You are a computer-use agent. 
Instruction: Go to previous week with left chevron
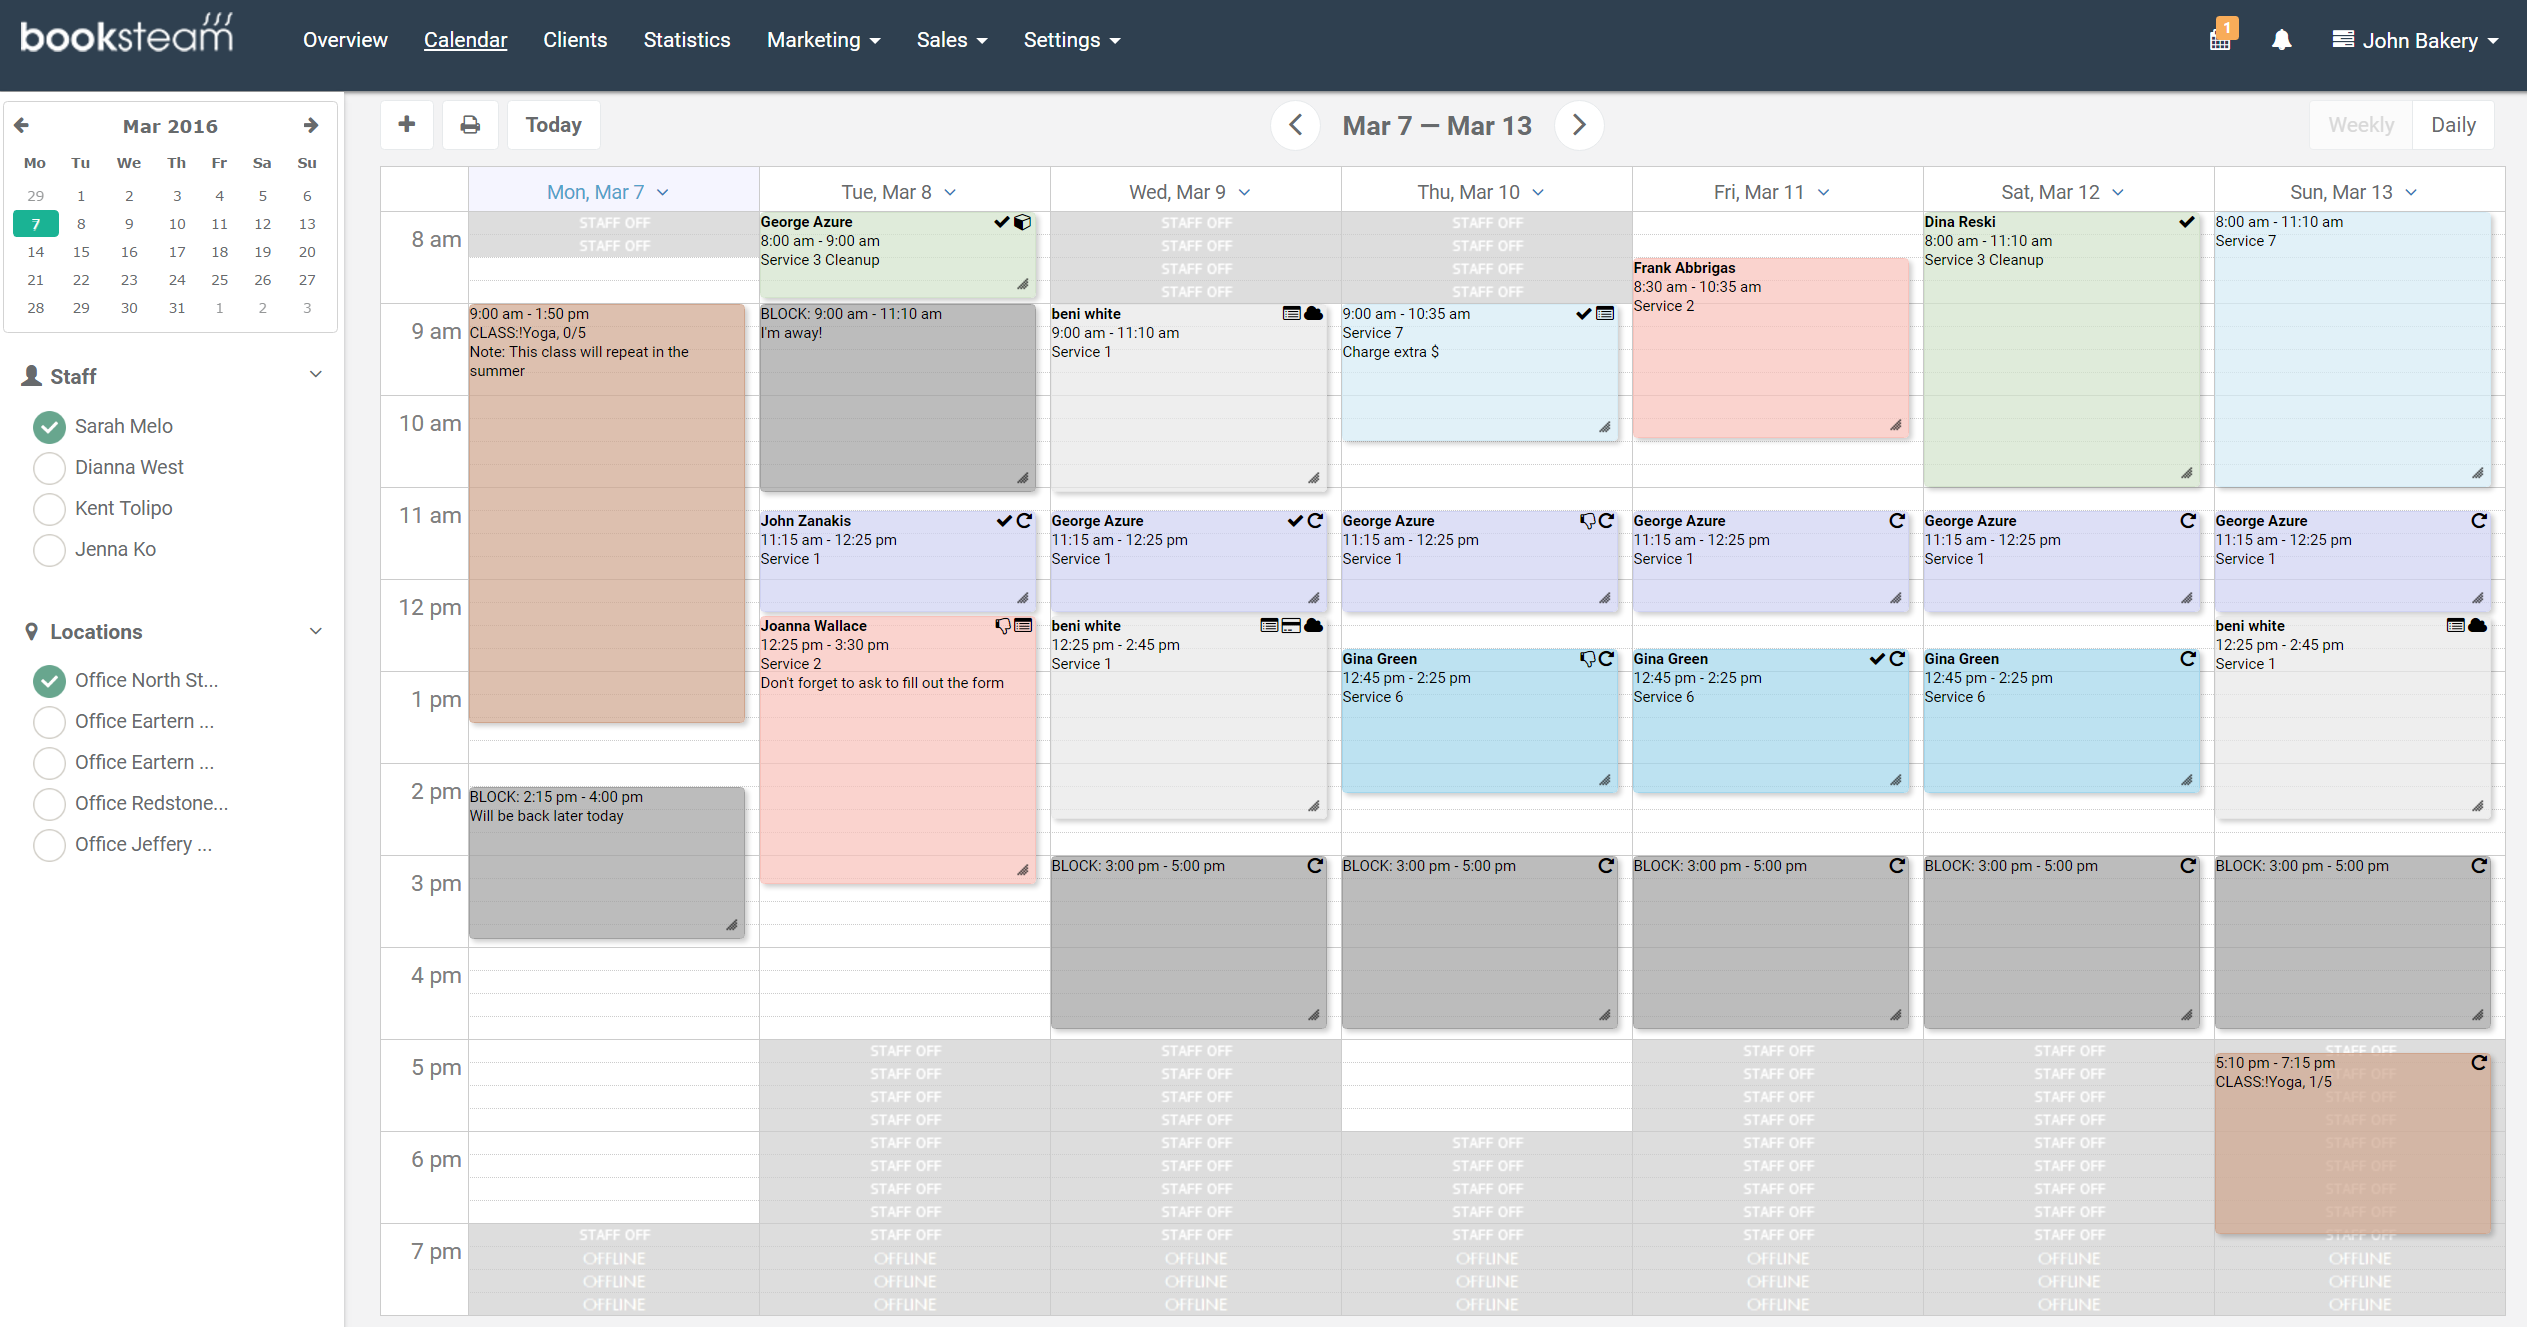point(1295,125)
